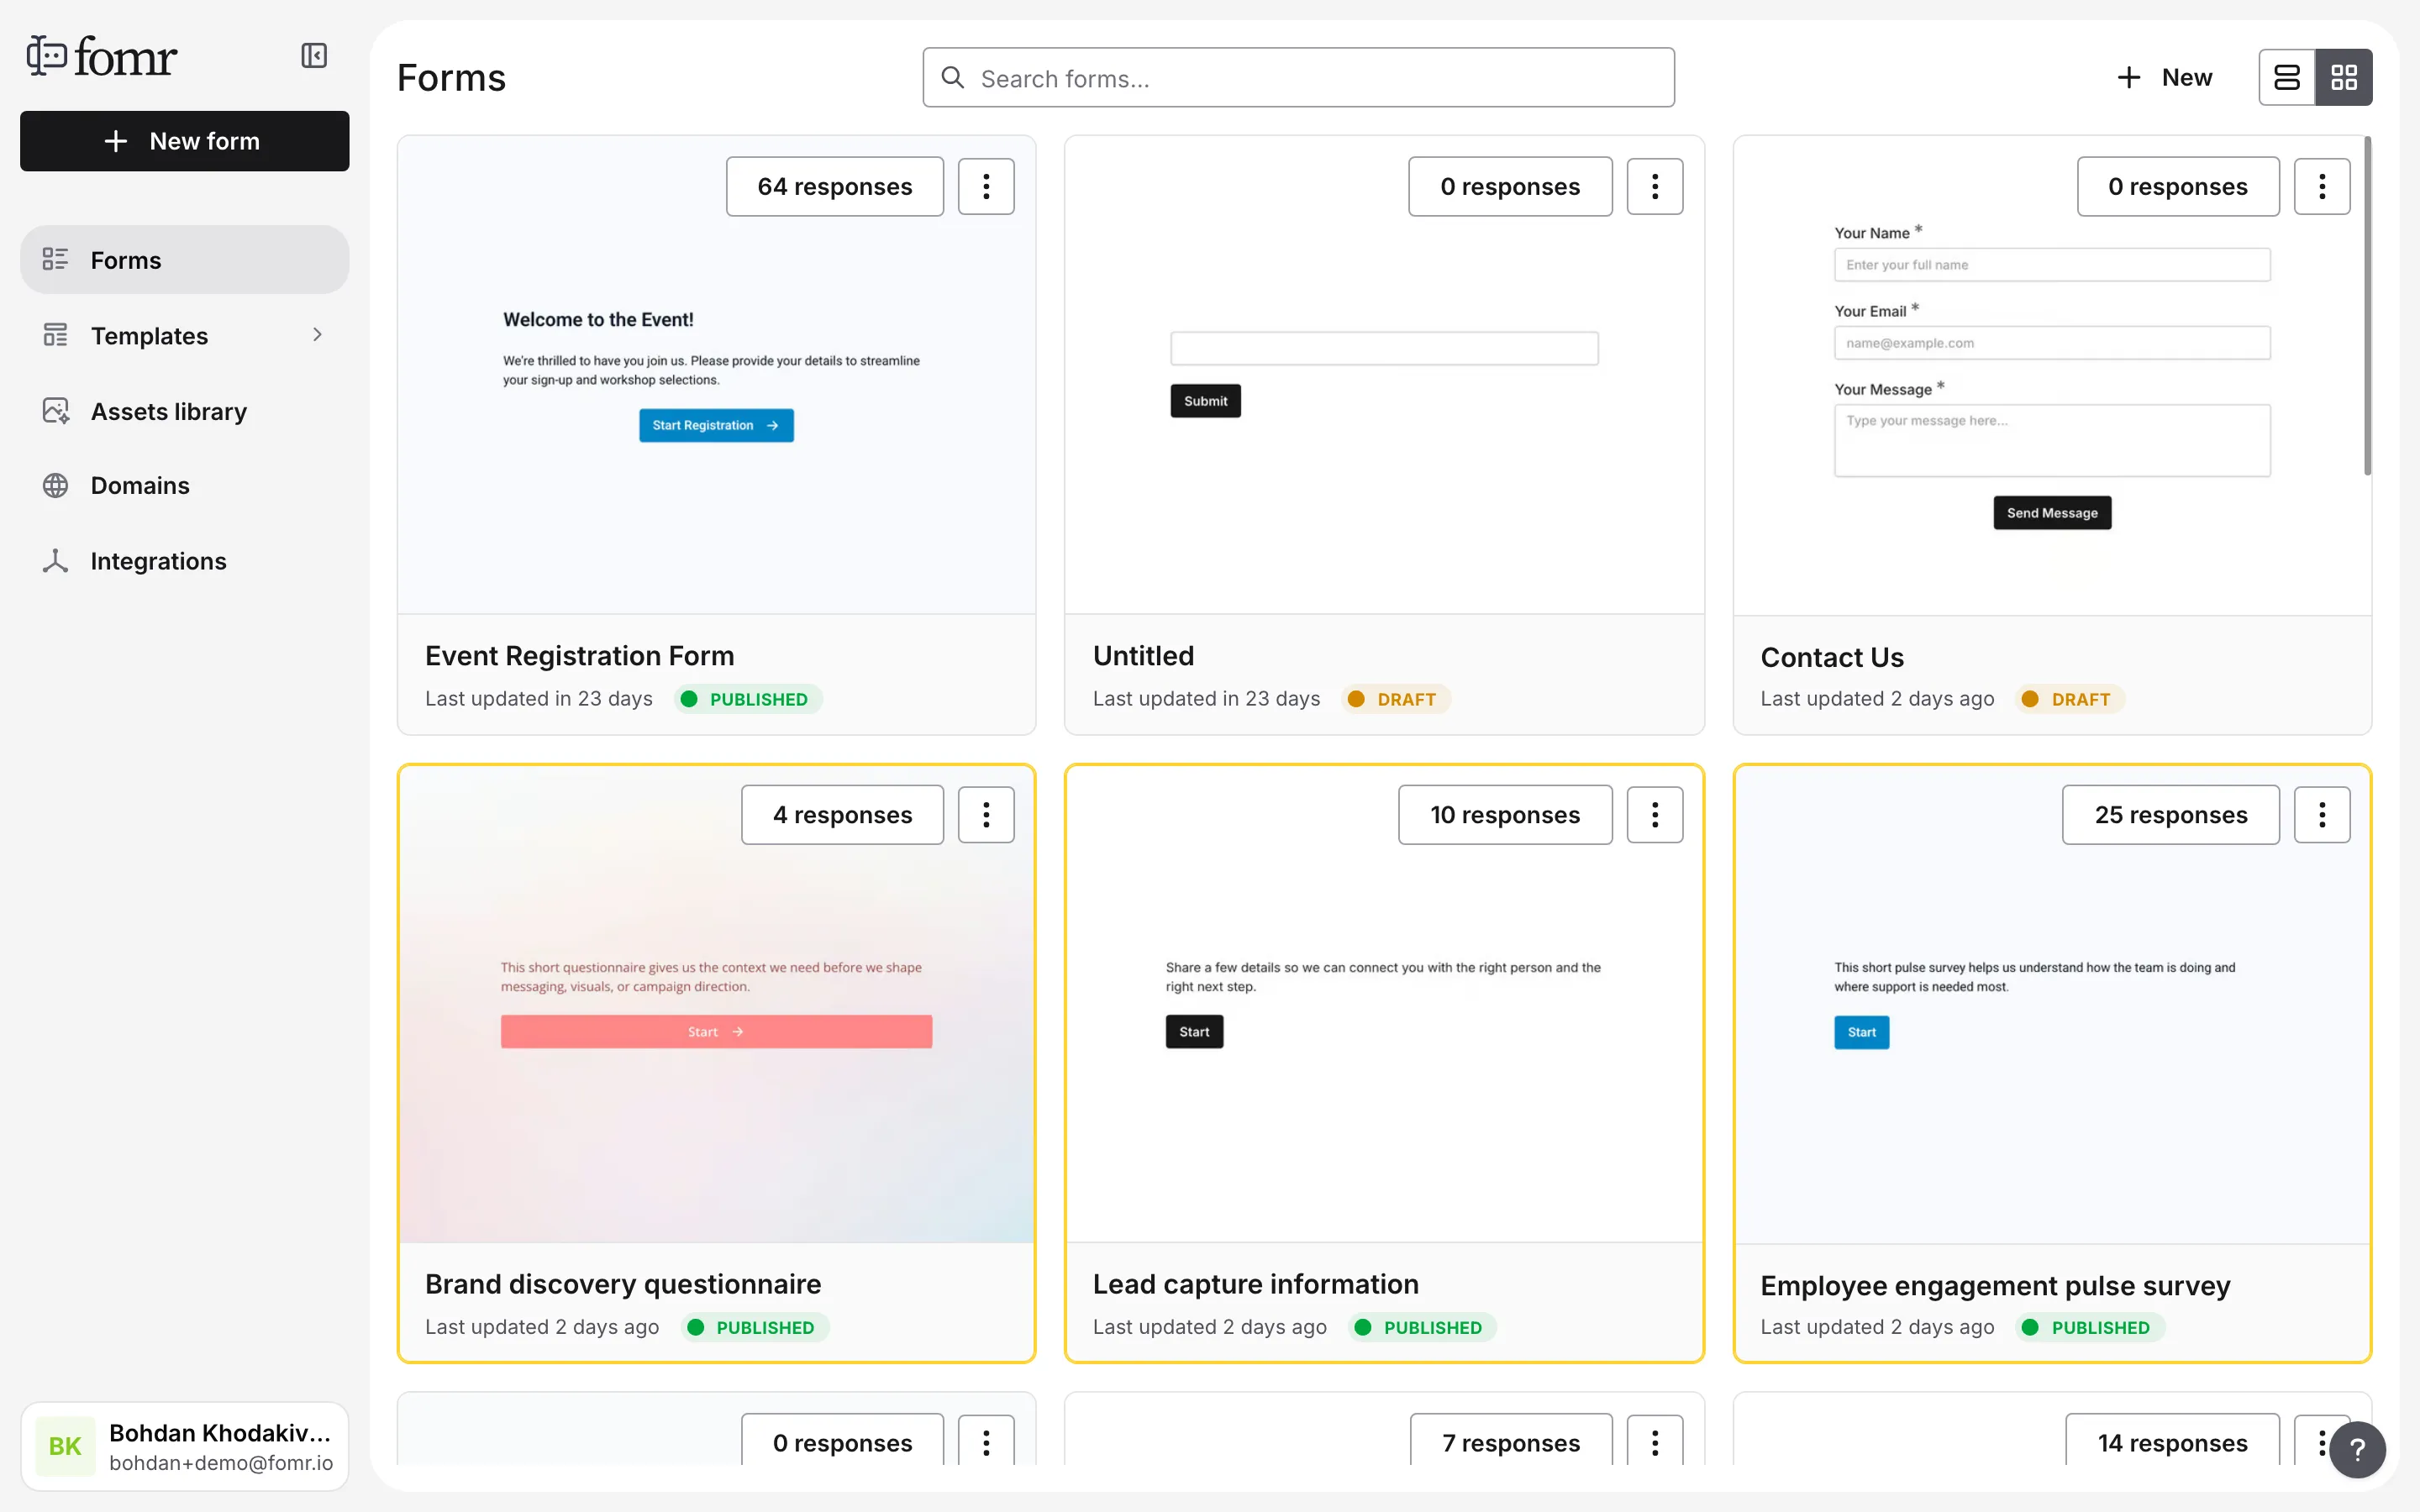Click the Forms page heading
2420x1512 pixels.
(452, 77)
